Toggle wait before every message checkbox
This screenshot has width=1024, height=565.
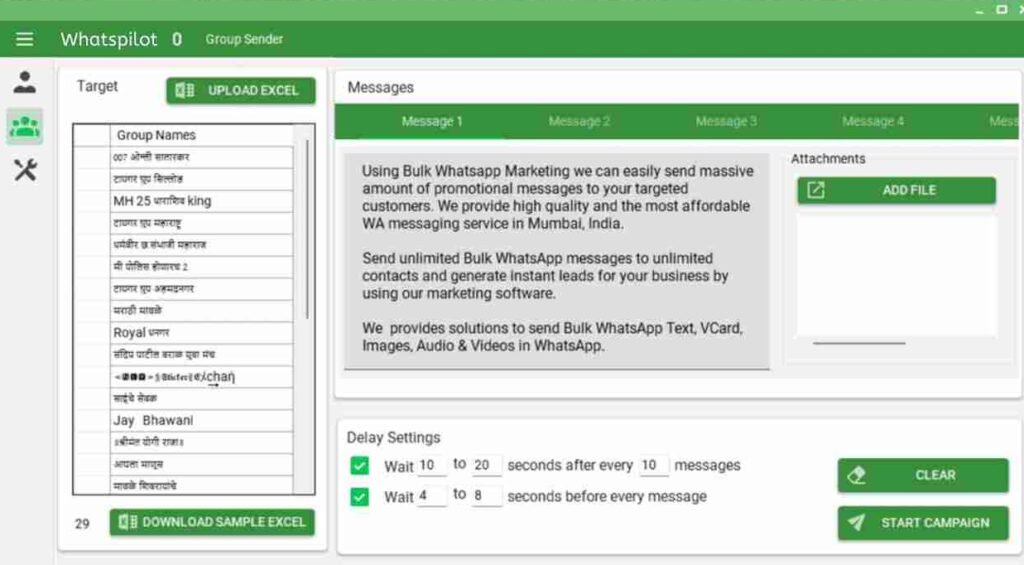pyautogui.click(x=360, y=496)
